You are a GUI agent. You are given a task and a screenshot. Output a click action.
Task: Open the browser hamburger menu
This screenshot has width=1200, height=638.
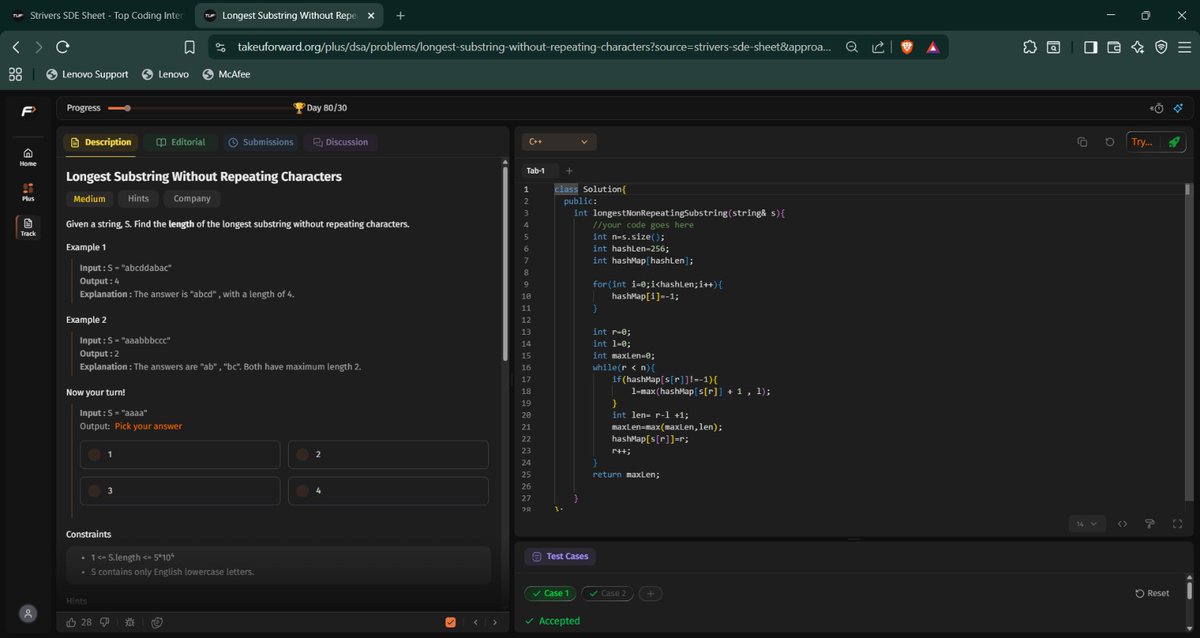pyautogui.click(x=1184, y=47)
